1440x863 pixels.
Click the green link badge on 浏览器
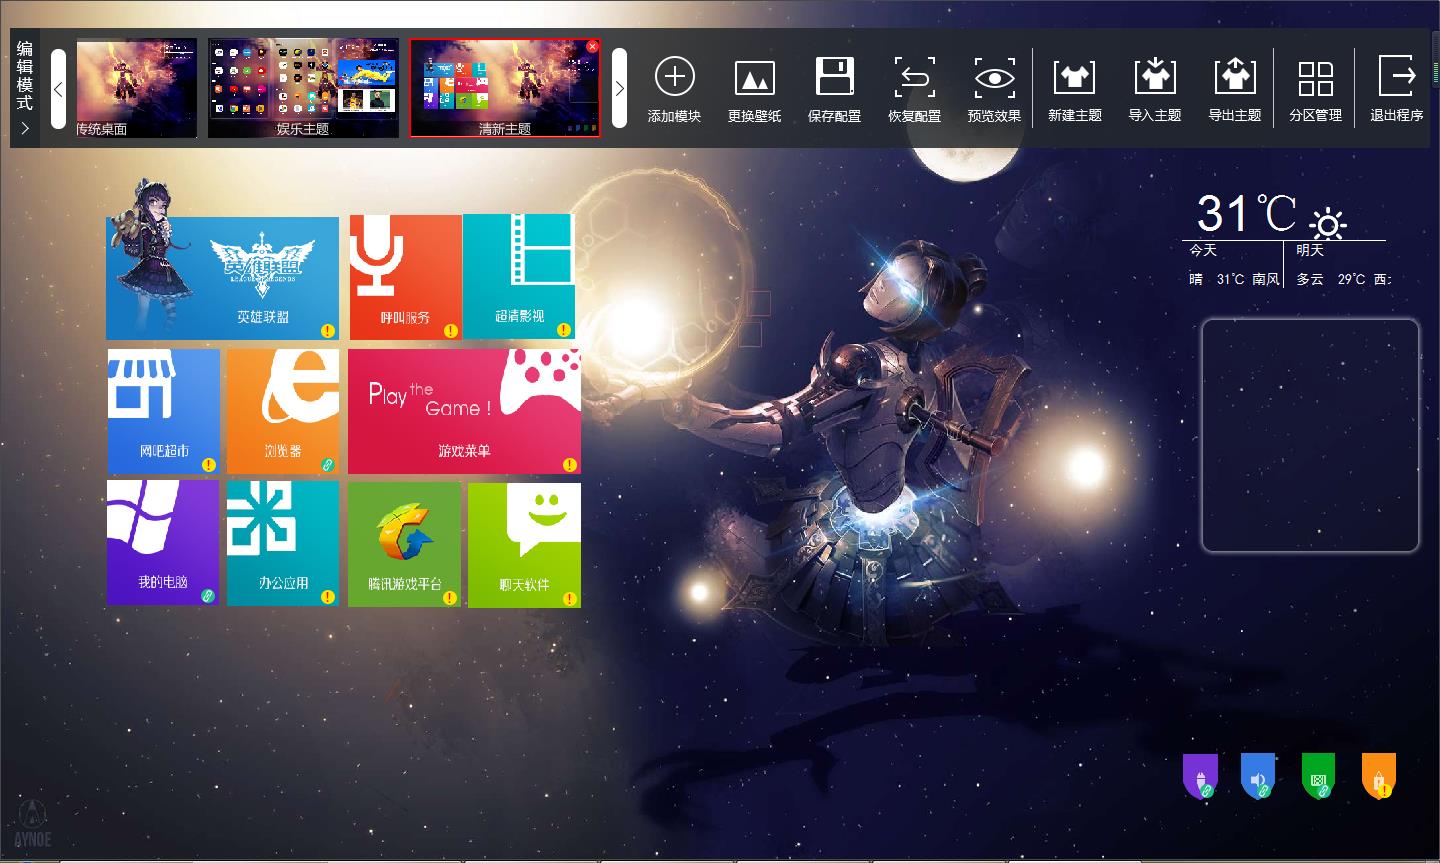point(327,464)
